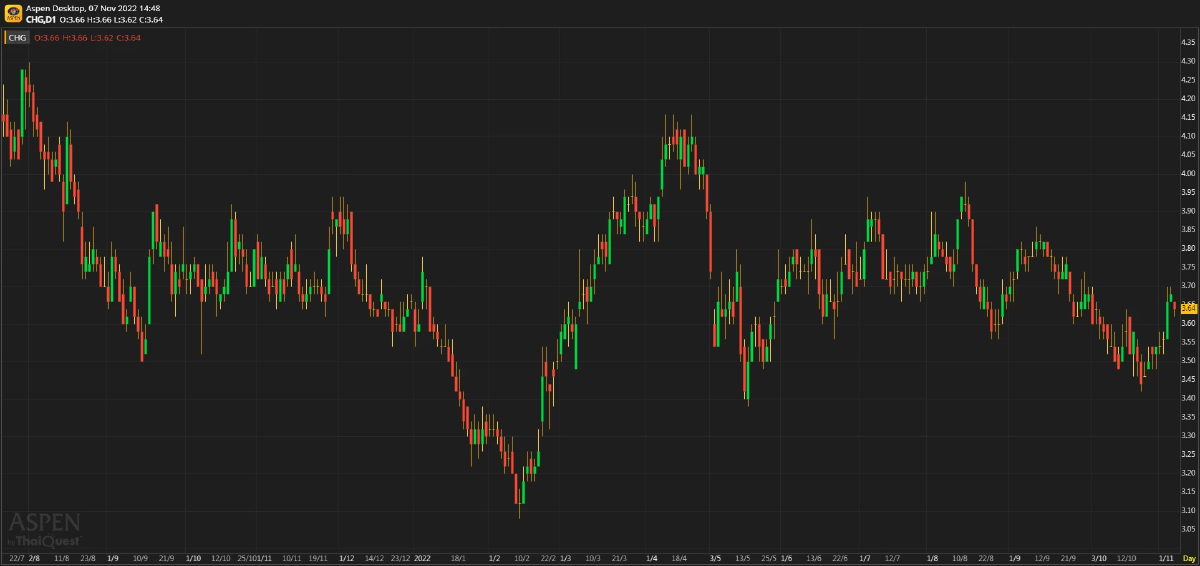Image resolution: width=1200 pixels, height=566 pixels.
Task: Click the CHG,D1 title text
Action: (x=40, y=19)
